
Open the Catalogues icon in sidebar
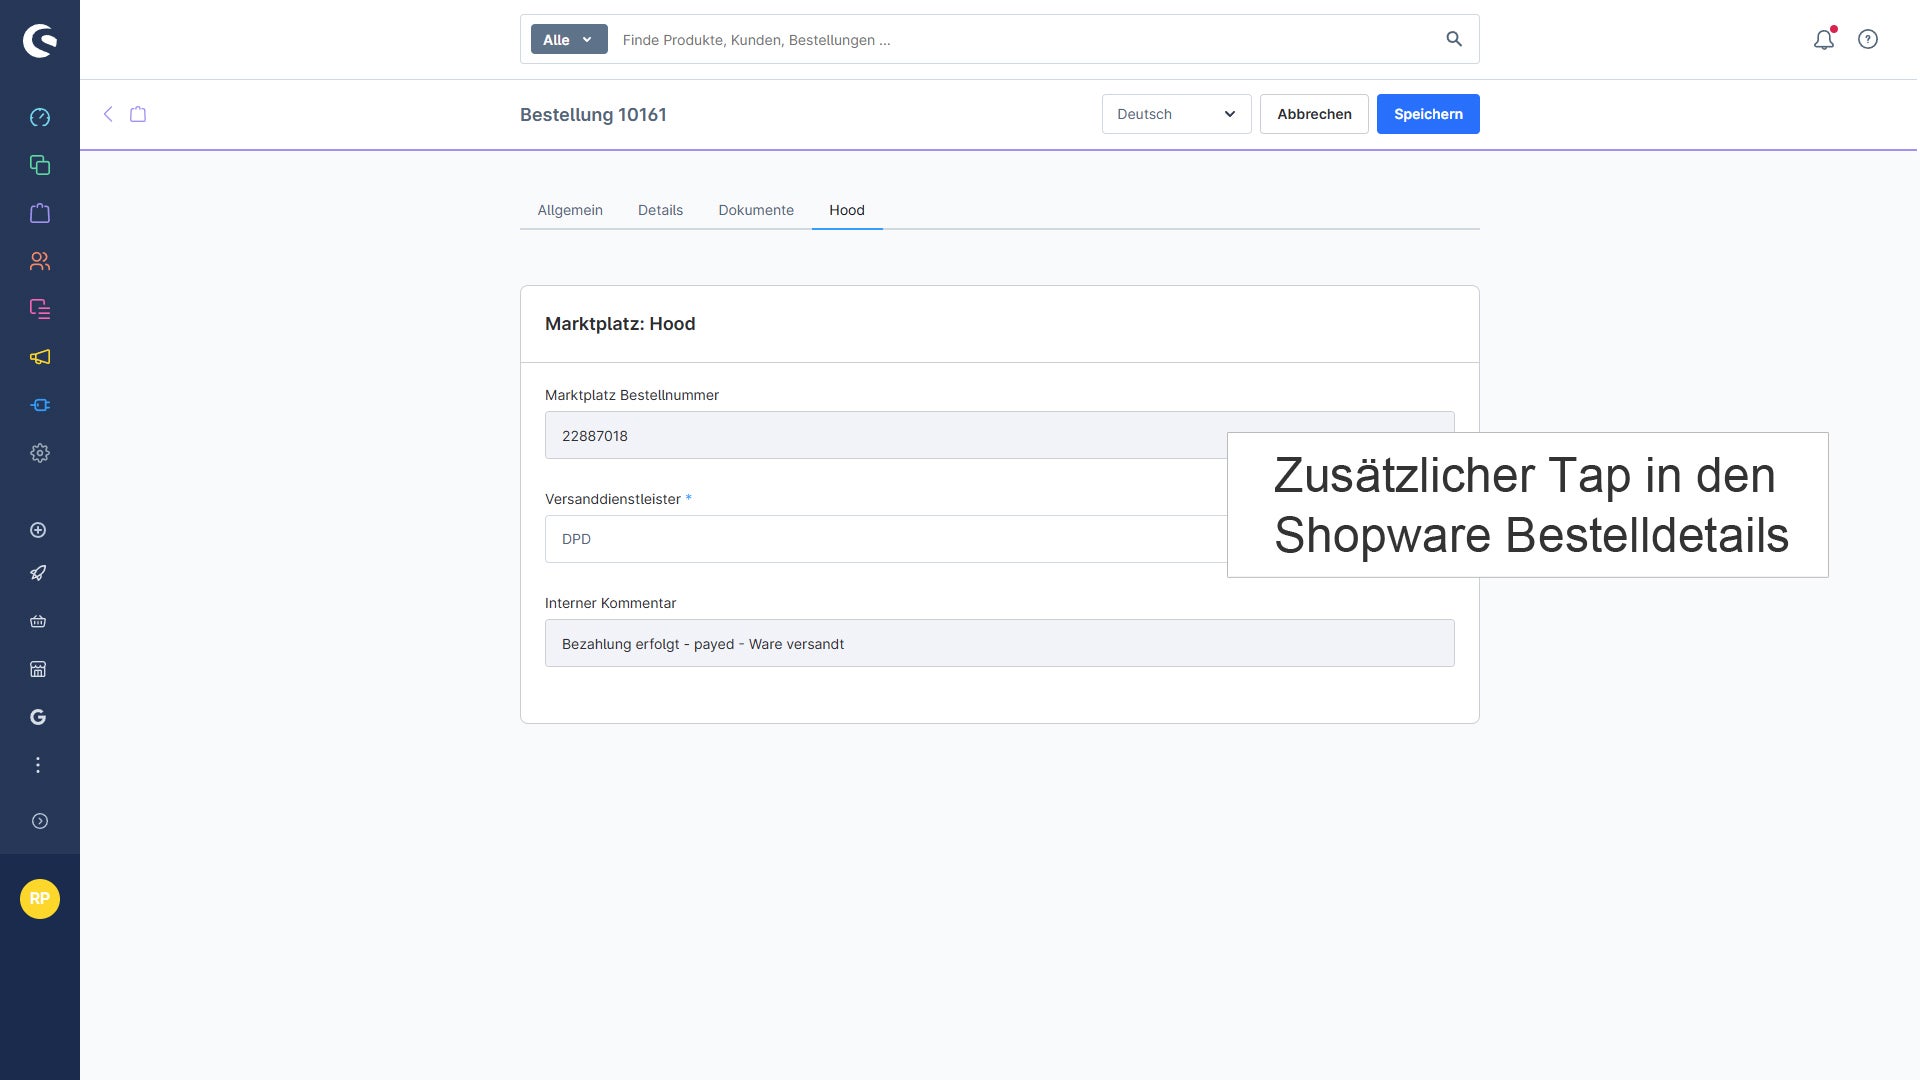[40, 165]
